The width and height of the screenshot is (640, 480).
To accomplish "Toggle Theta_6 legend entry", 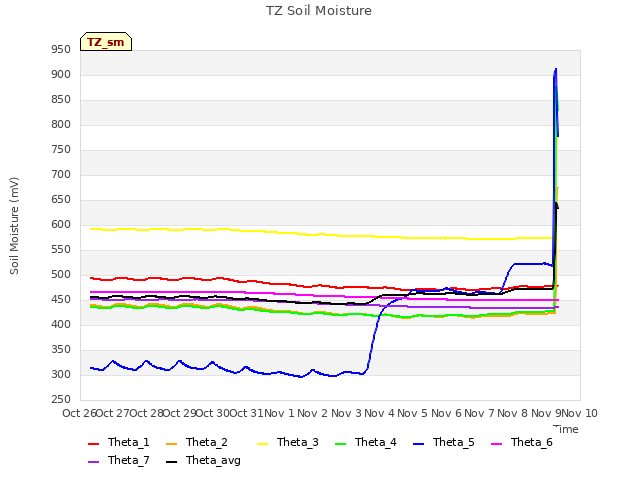I will point(522,442).
